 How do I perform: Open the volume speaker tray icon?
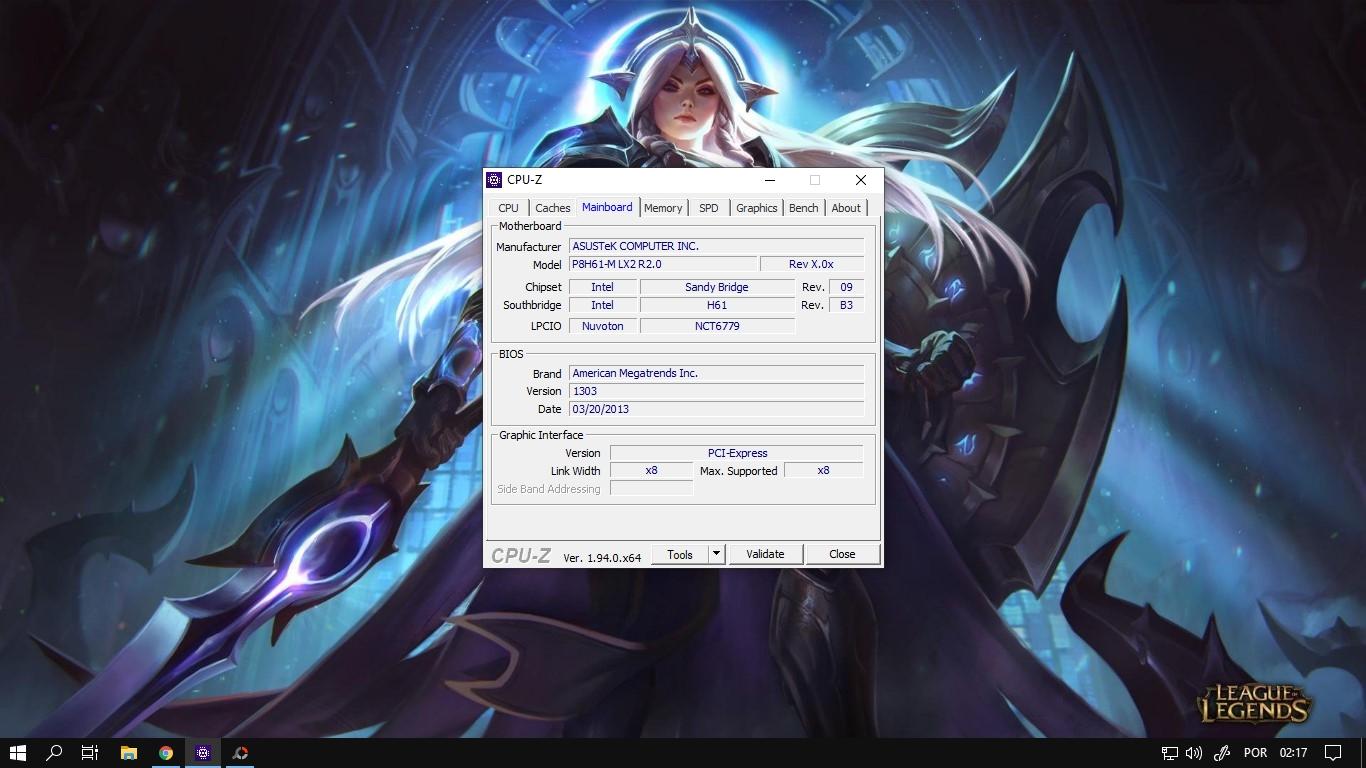[x=1194, y=753]
